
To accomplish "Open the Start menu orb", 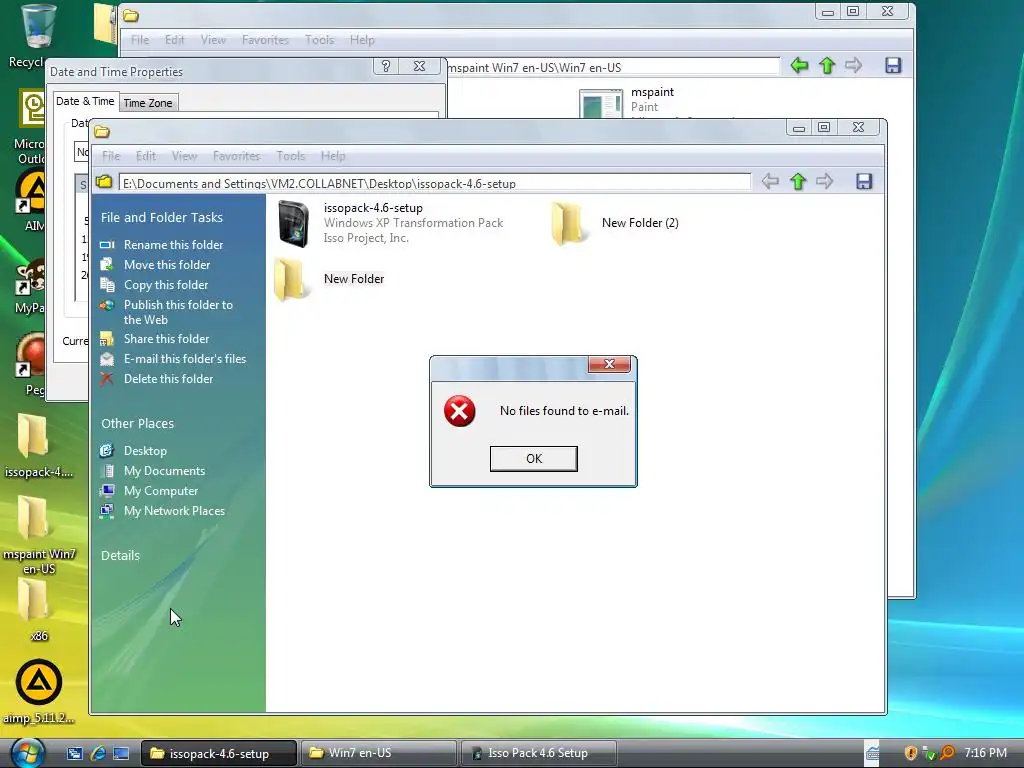I will (x=27, y=752).
